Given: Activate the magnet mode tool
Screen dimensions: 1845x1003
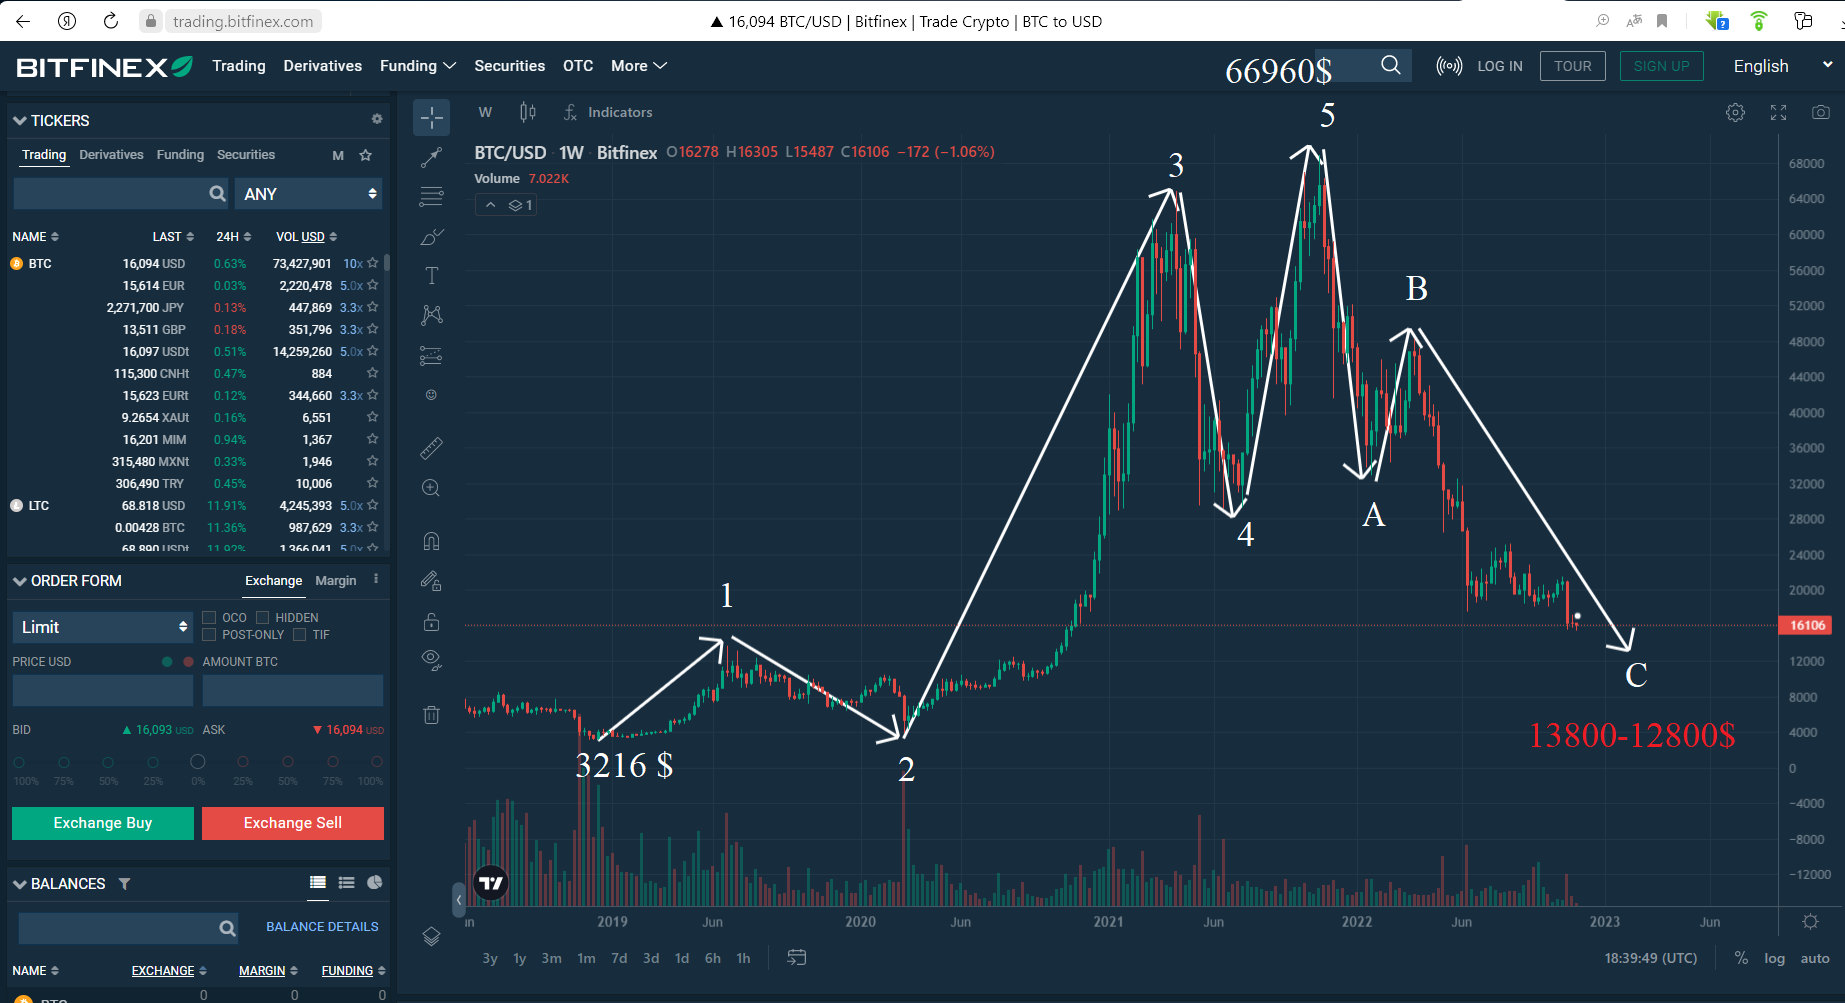Looking at the screenshot, I should [431, 541].
